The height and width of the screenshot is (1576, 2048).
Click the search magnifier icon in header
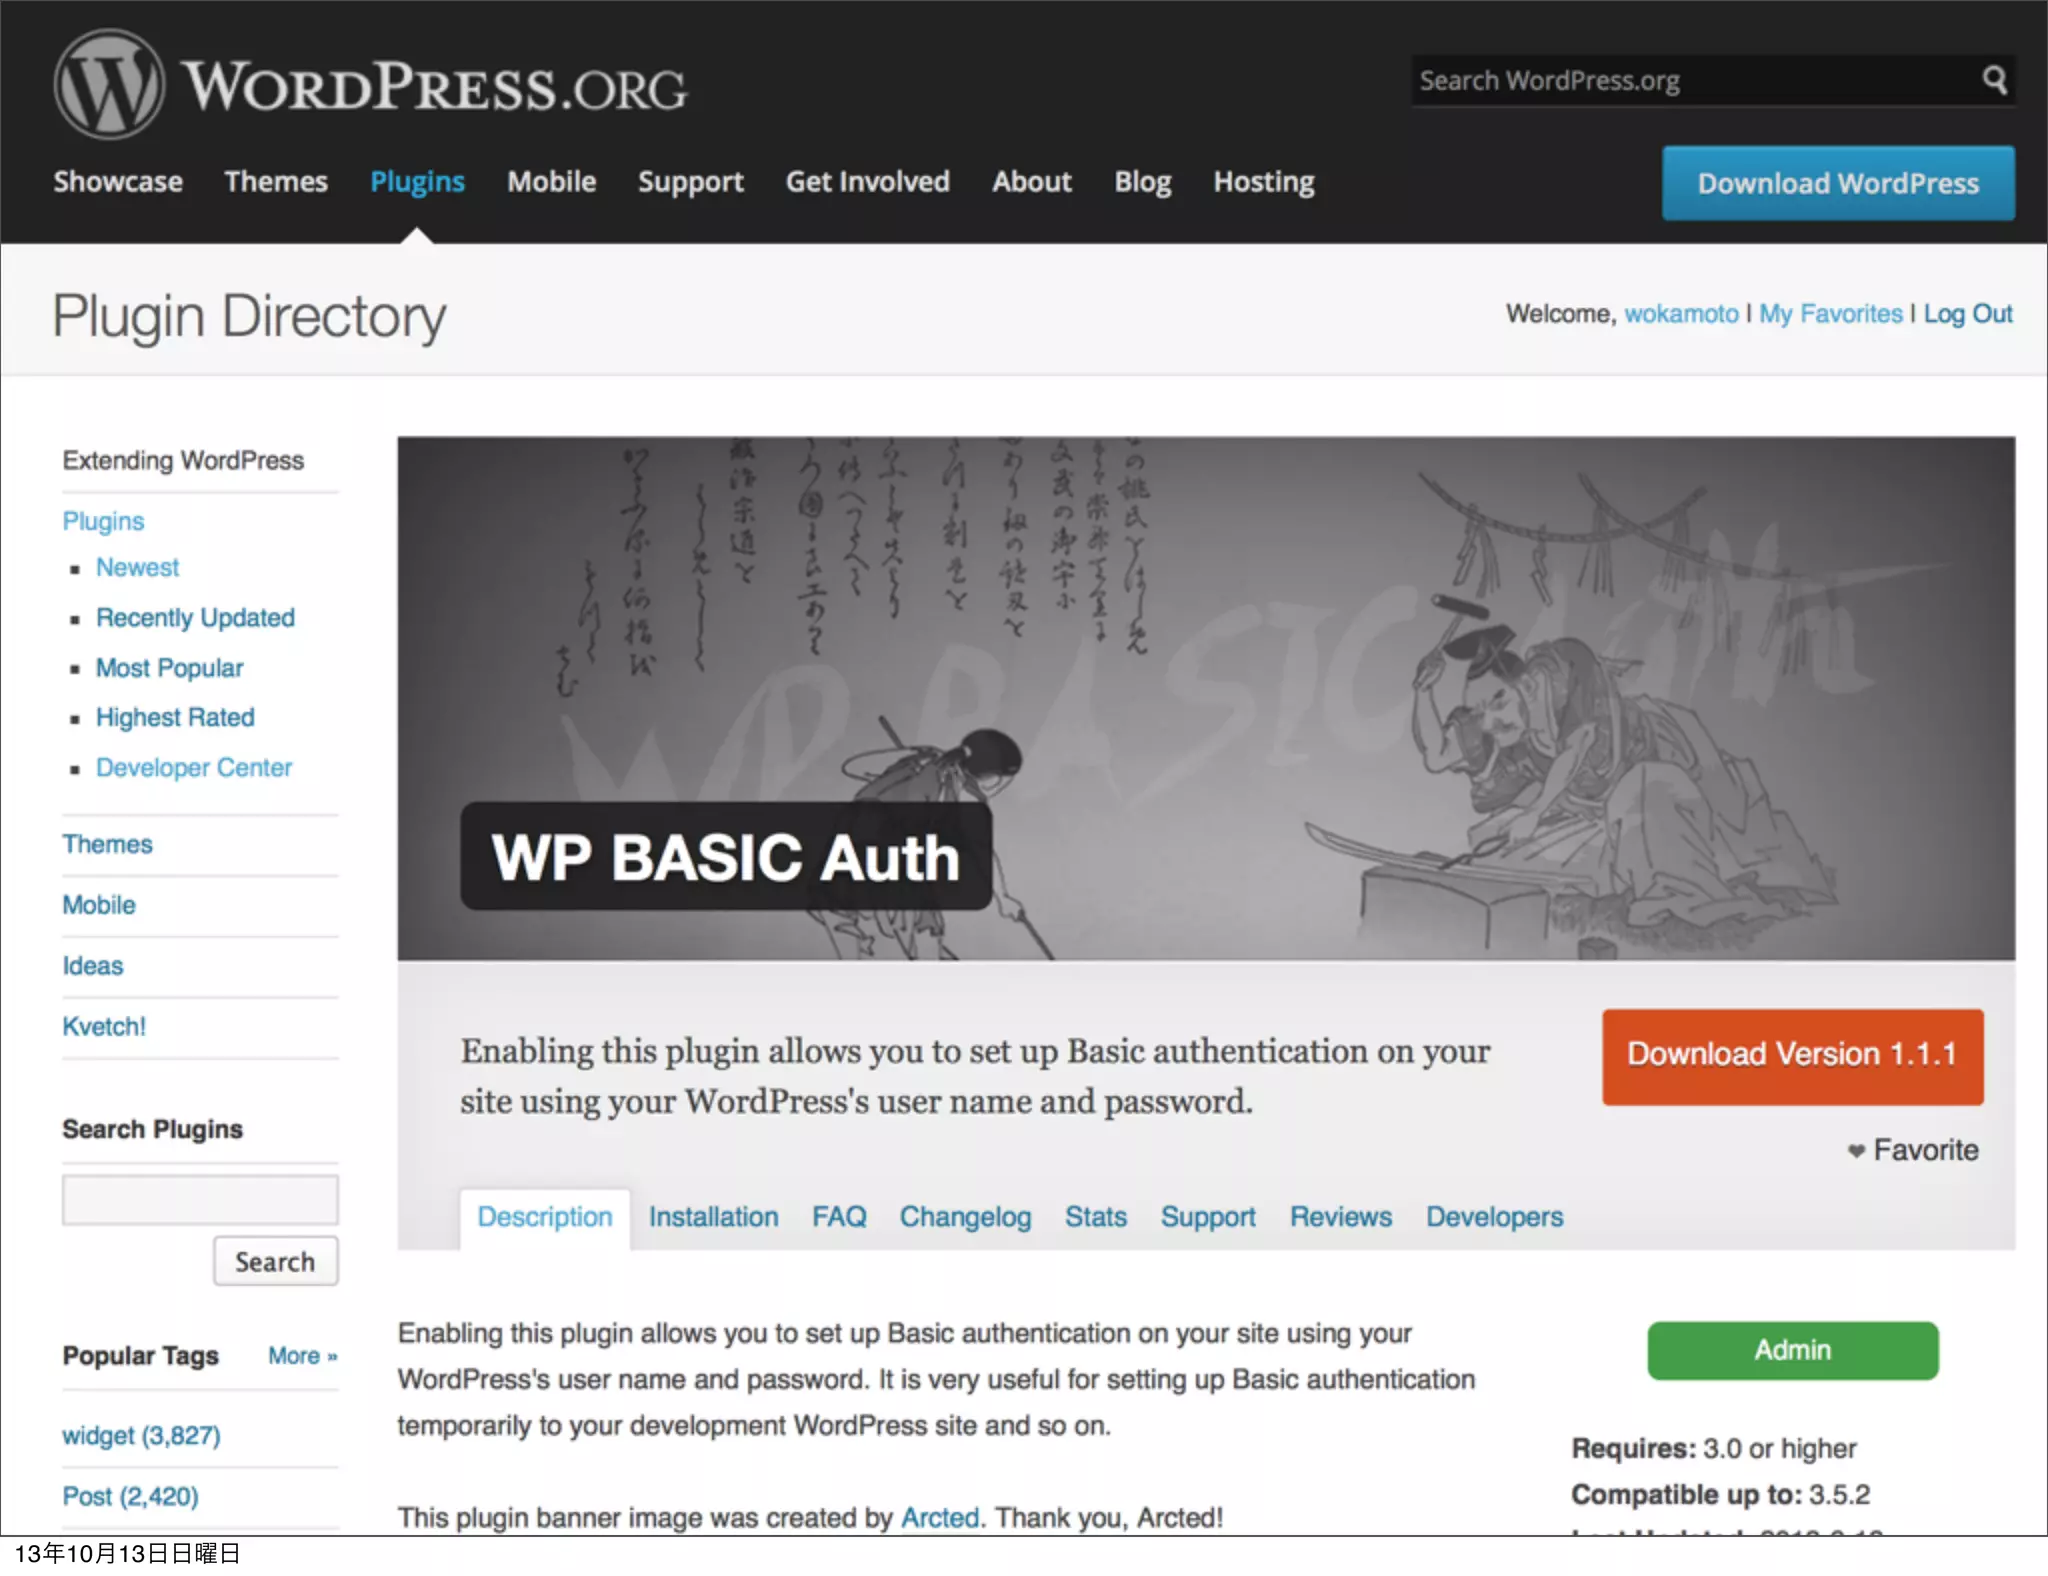1994,80
